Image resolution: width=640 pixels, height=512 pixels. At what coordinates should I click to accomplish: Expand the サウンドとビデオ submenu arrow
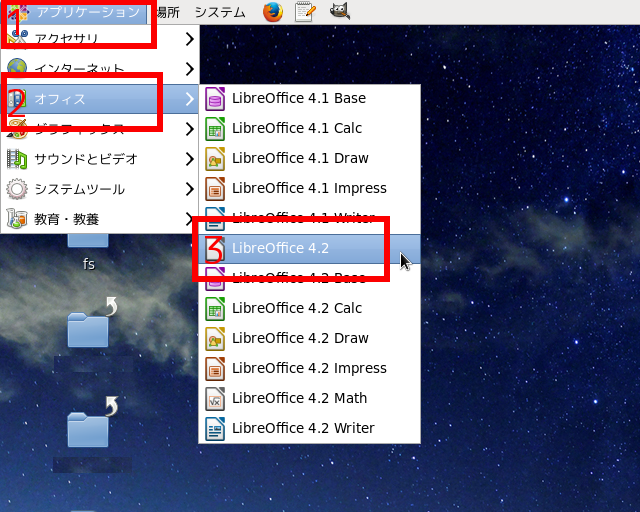click(189, 159)
